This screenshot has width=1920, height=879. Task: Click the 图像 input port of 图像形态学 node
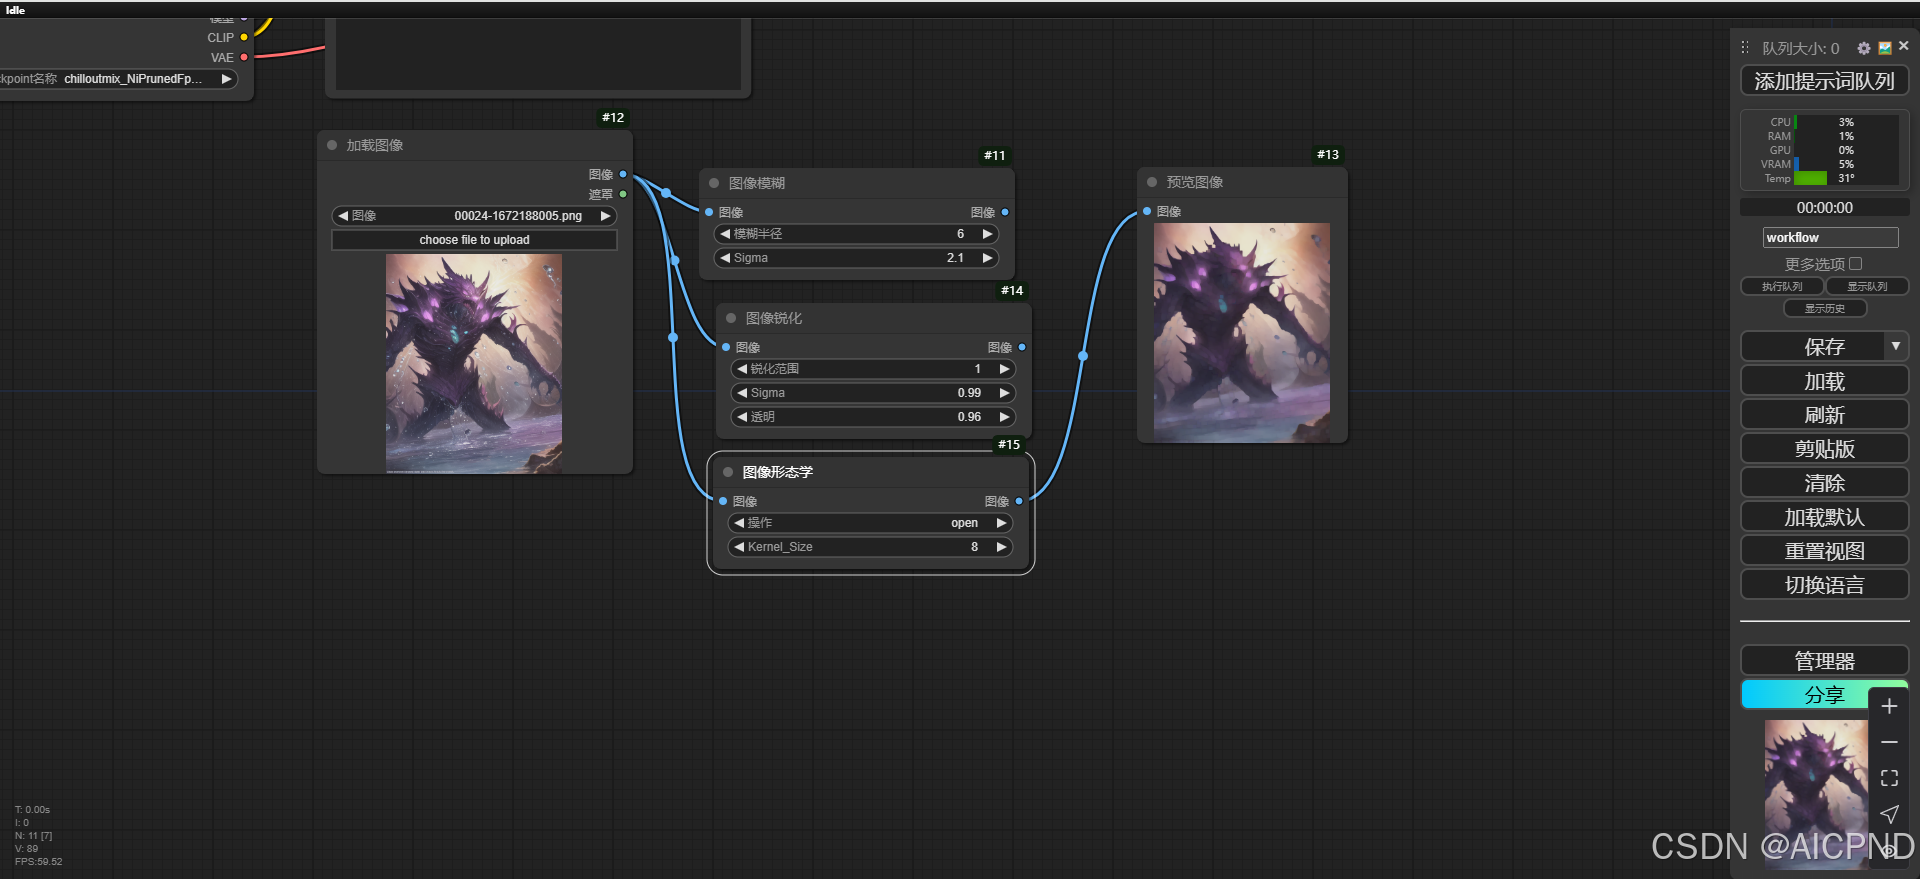(723, 501)
